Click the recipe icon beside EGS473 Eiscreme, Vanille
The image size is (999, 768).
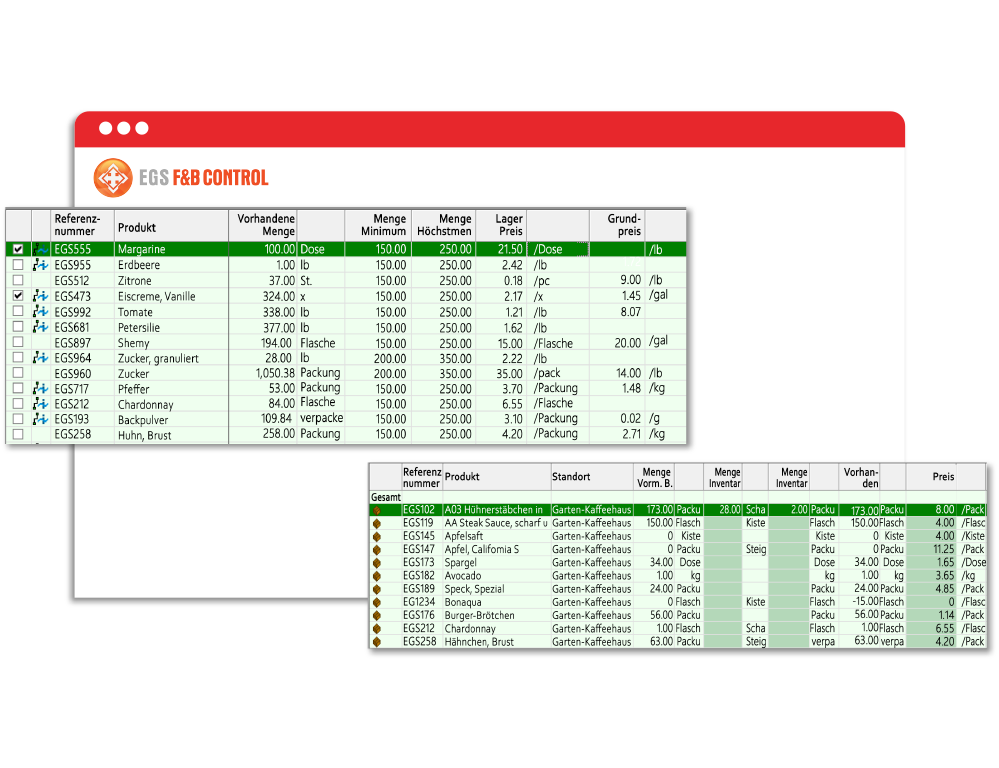41,296
